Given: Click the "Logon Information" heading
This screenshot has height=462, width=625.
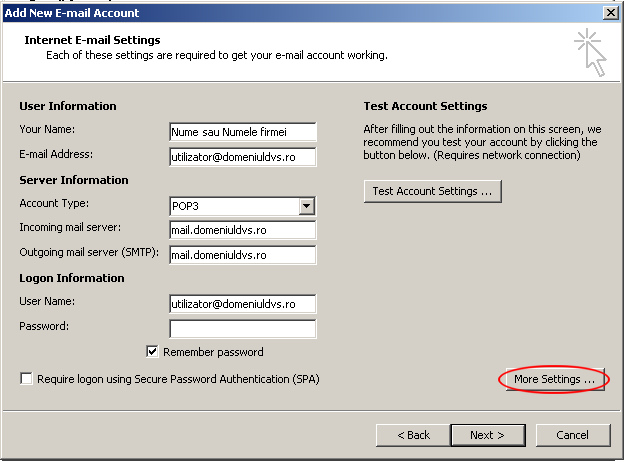Looking at the screenshot, I should click(x=72, y=278).
